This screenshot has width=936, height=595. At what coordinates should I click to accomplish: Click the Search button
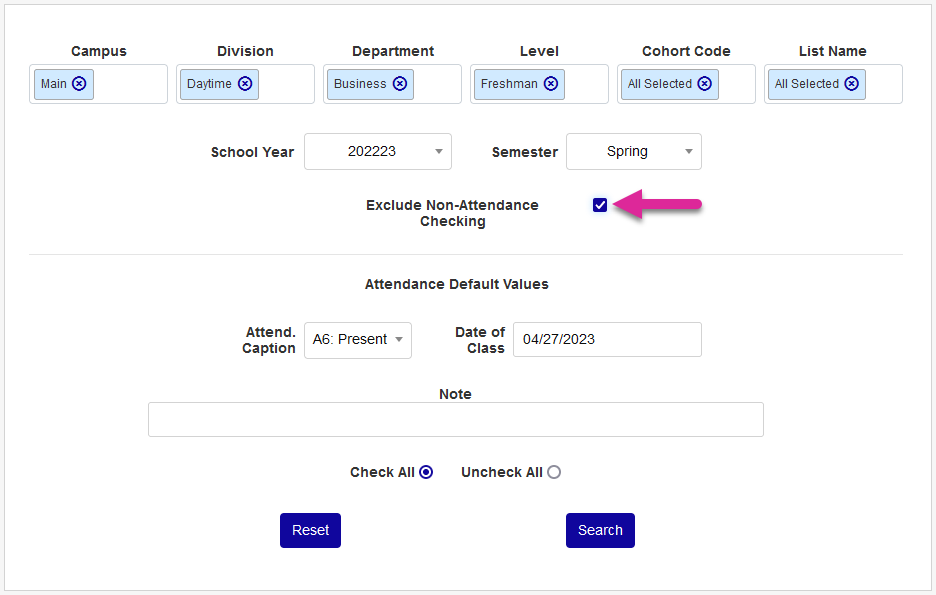pos(600,531)
